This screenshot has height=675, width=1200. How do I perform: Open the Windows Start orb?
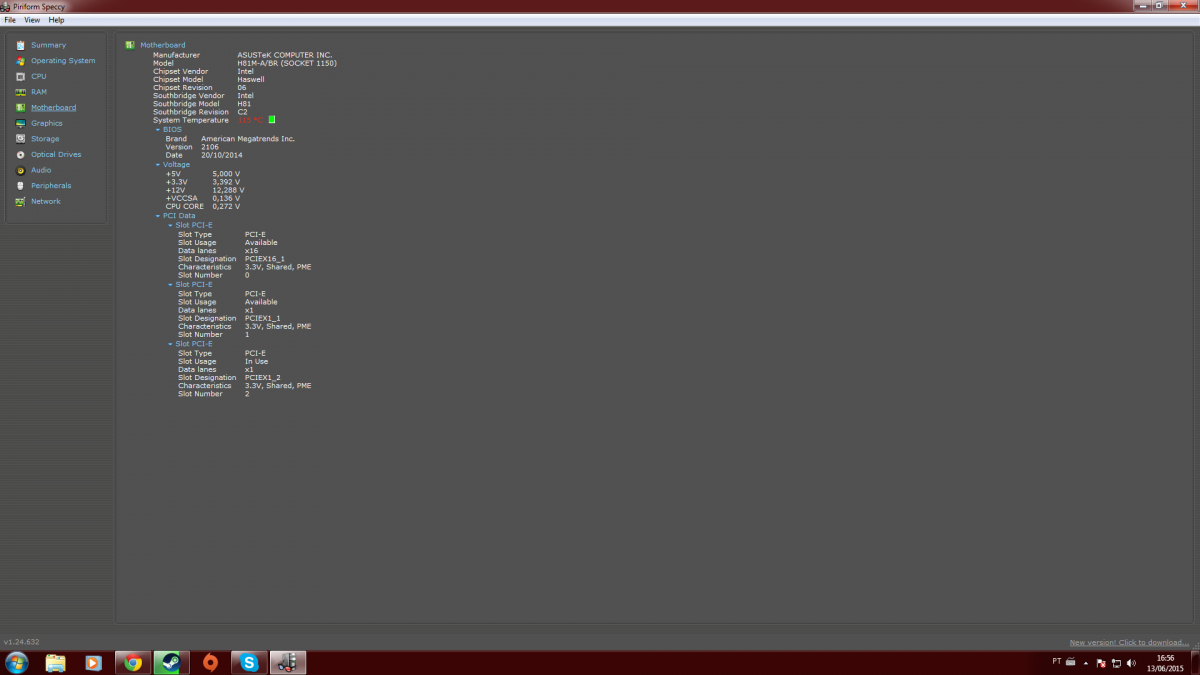(x=17, y=662)
